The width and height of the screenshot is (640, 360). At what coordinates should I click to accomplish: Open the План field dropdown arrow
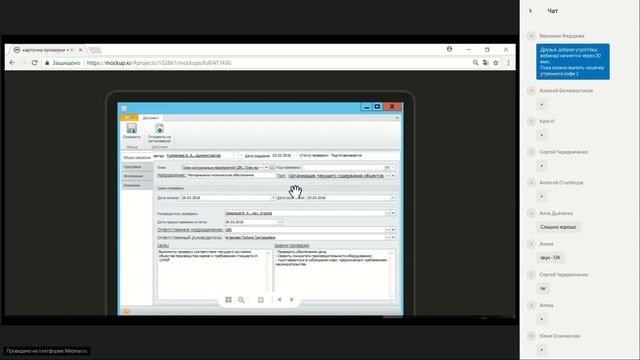click(266, 167)
